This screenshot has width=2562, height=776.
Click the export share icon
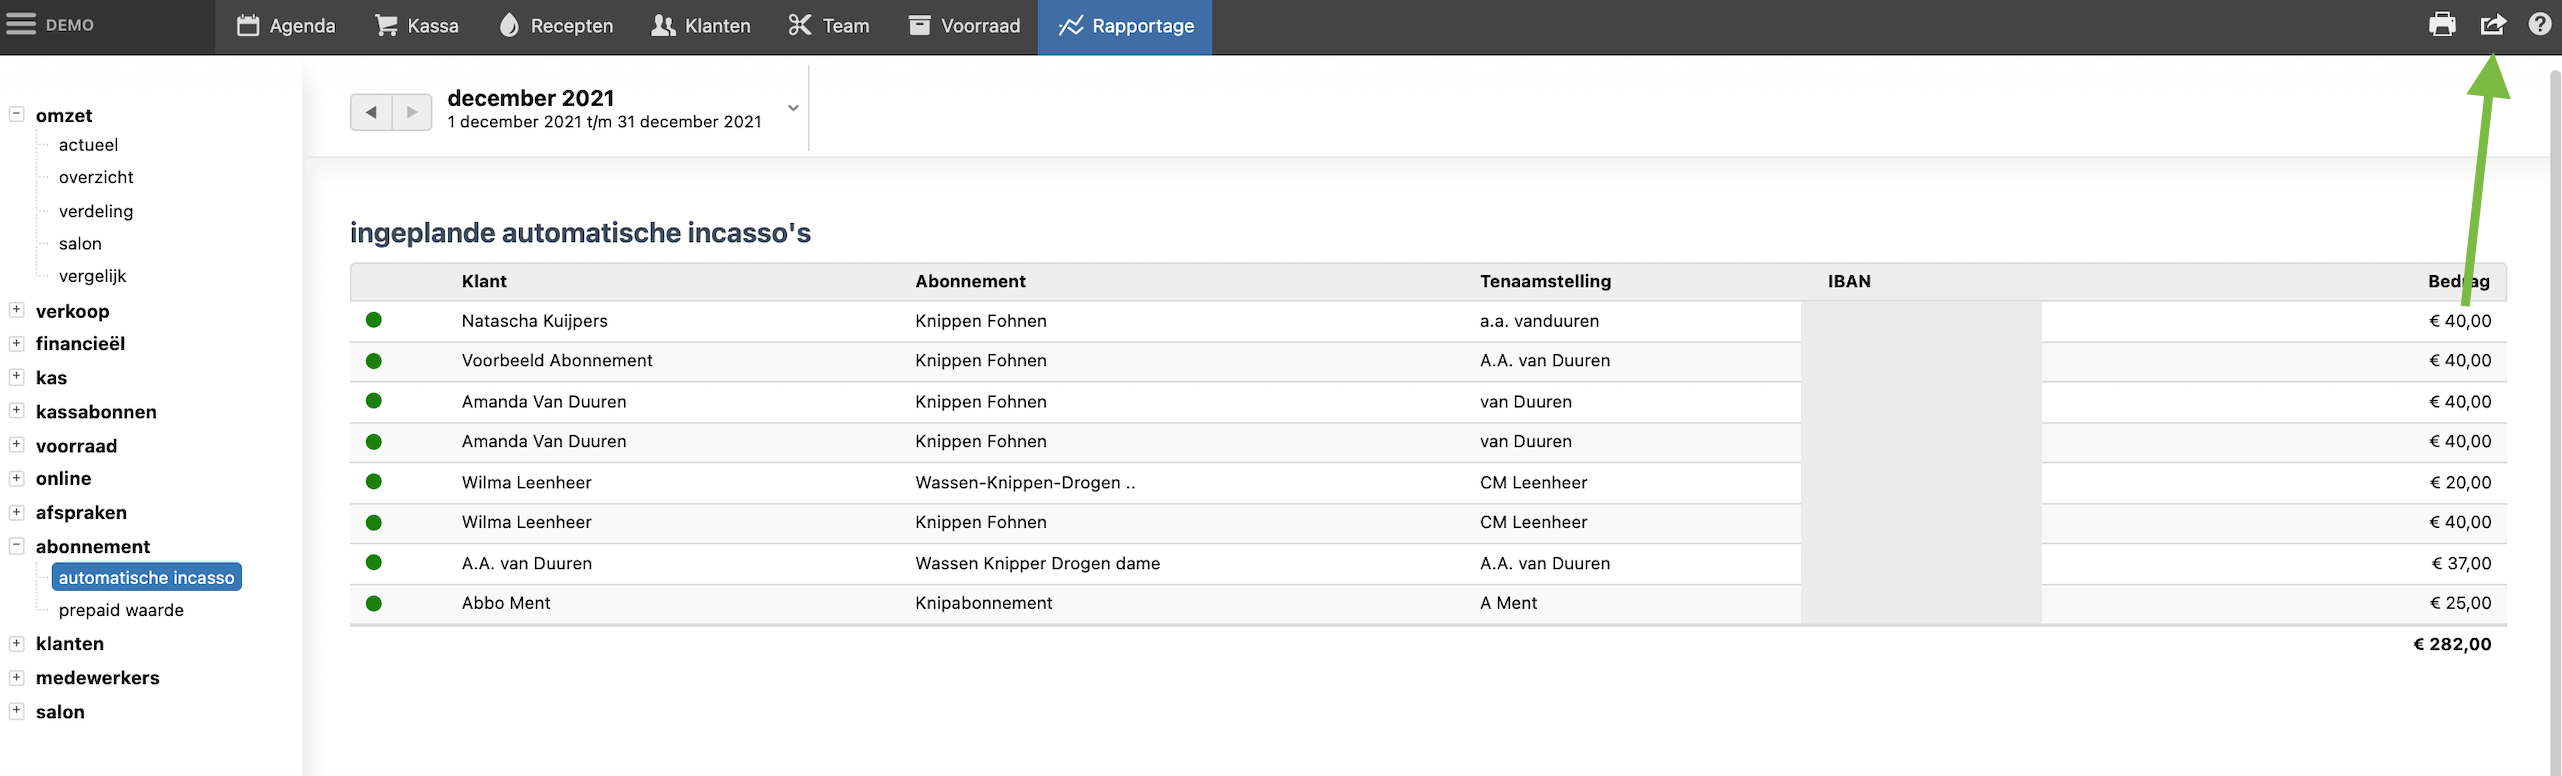coord(2492,24)
